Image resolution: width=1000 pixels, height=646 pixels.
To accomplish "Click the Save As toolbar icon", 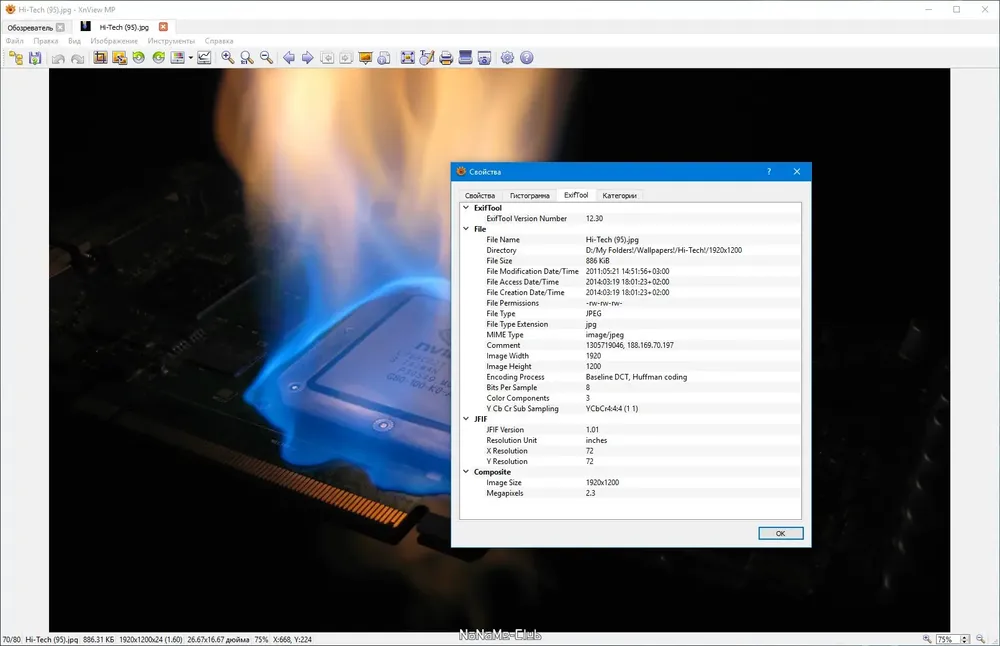I will [35, 58].
